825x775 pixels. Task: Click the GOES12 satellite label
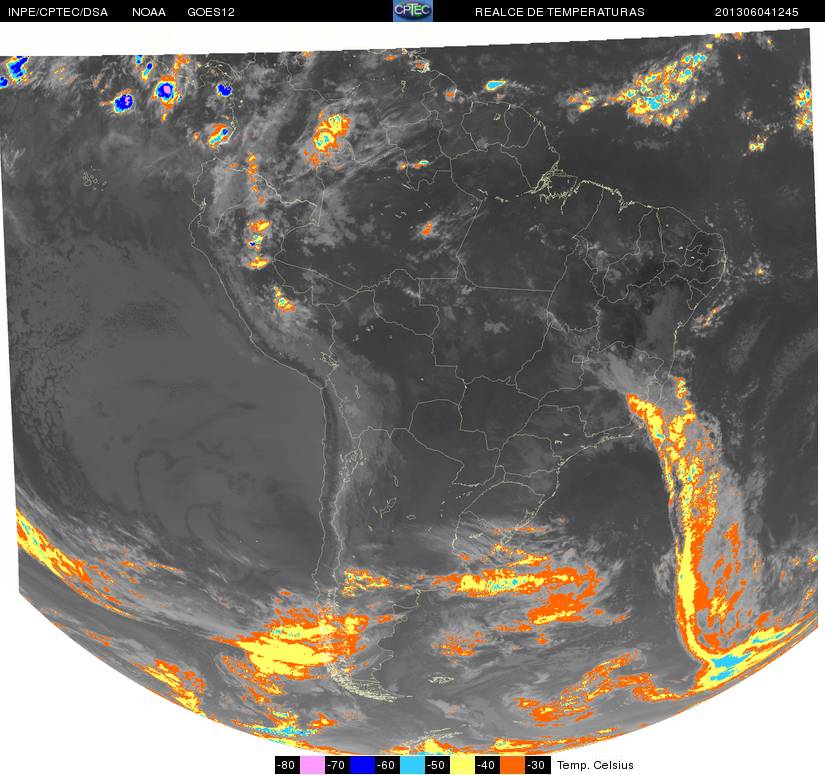click(211, 12)
